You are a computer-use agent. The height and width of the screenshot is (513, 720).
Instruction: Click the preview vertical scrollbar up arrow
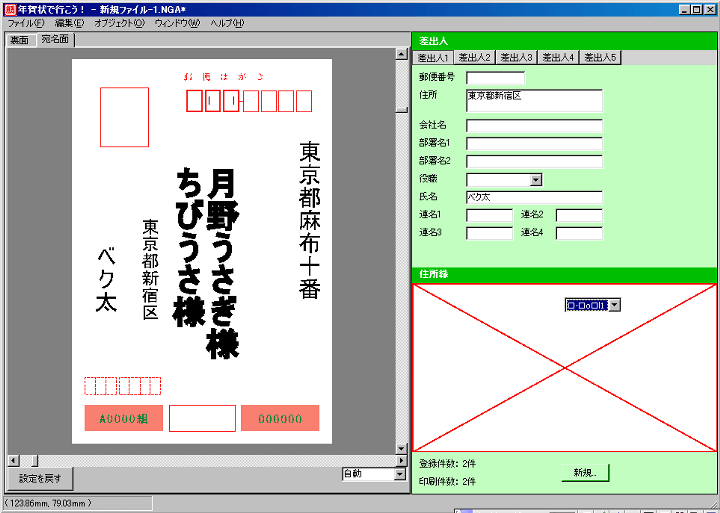point(402,54)
